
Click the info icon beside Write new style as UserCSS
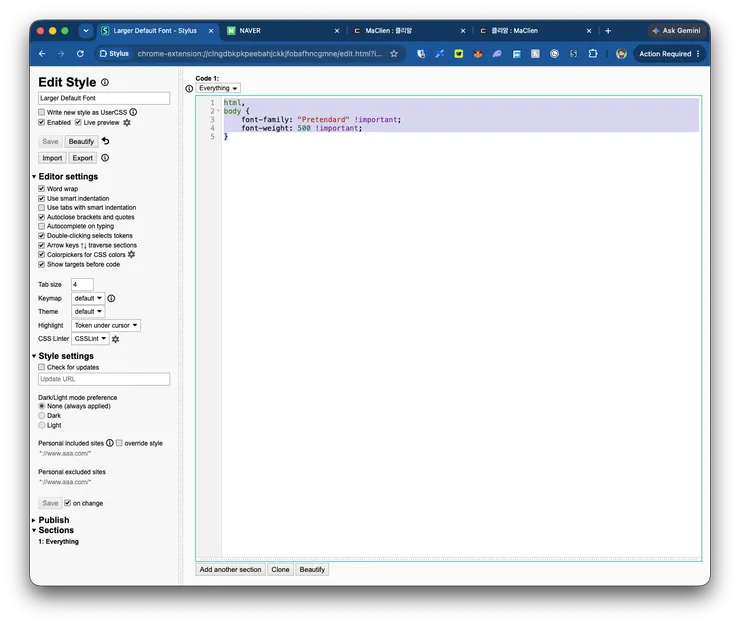133,112
